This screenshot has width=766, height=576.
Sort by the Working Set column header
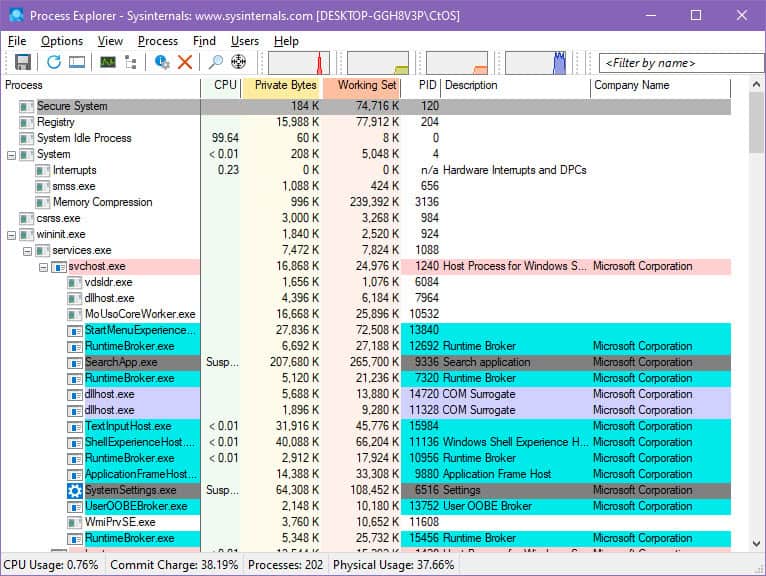click(x=362, y=85)
